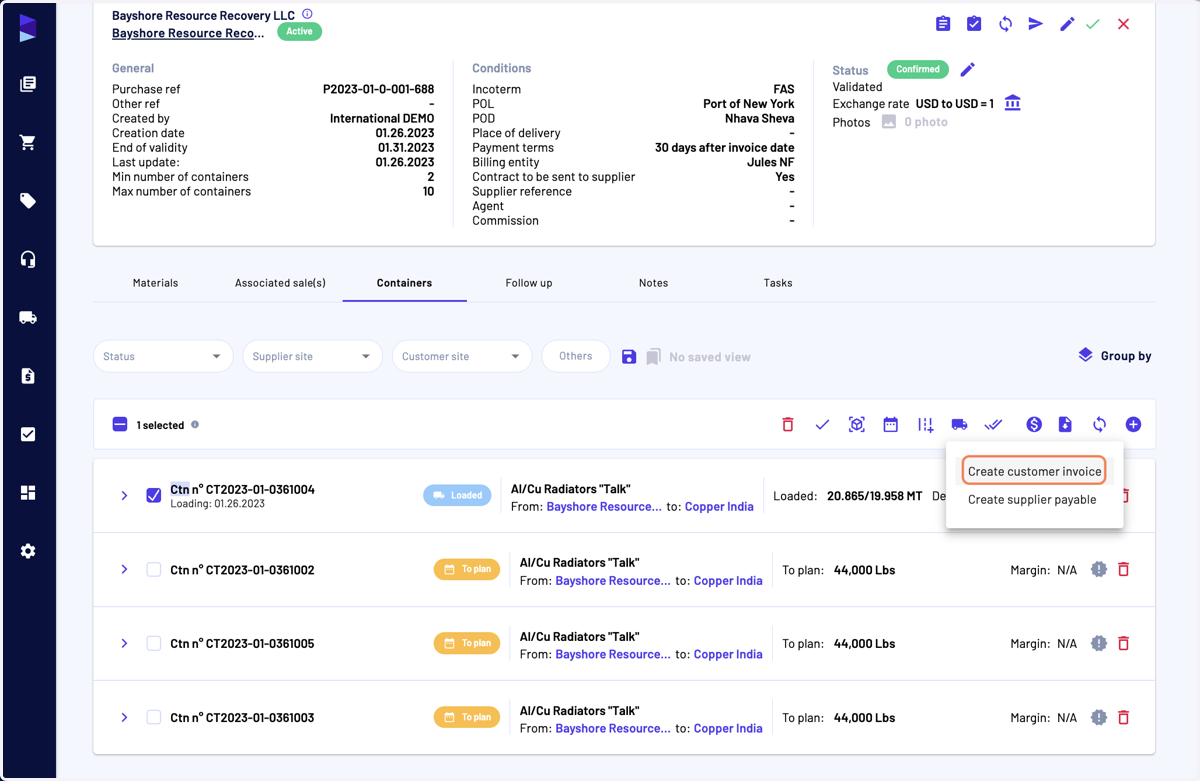Click the bank icon beside exchange rate
Viewport: 1200px width, 781px height.
pos(1012,103)
